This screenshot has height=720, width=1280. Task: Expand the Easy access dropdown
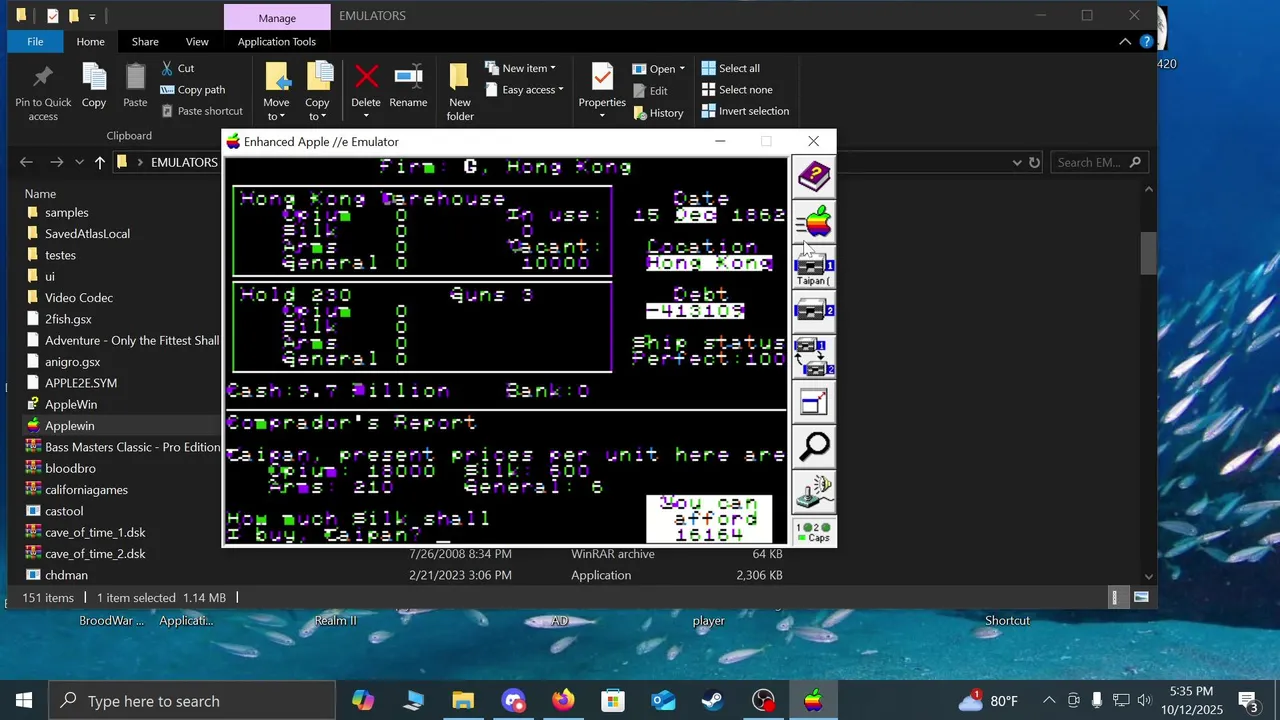click(524, 90)
